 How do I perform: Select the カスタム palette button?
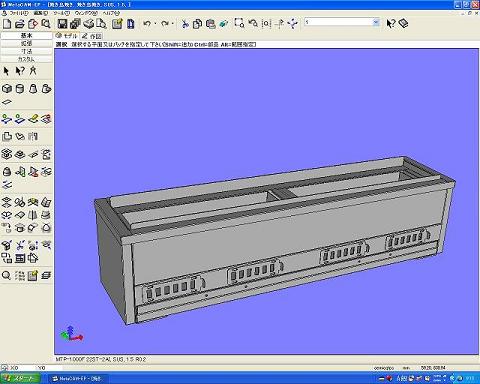26,59
